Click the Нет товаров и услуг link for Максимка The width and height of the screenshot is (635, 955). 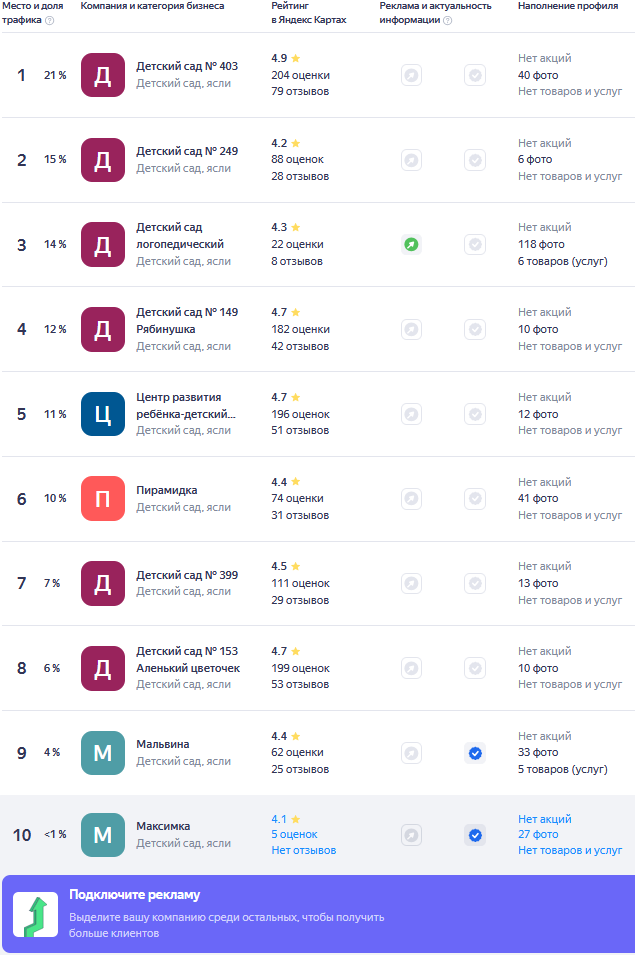(570, 850)
